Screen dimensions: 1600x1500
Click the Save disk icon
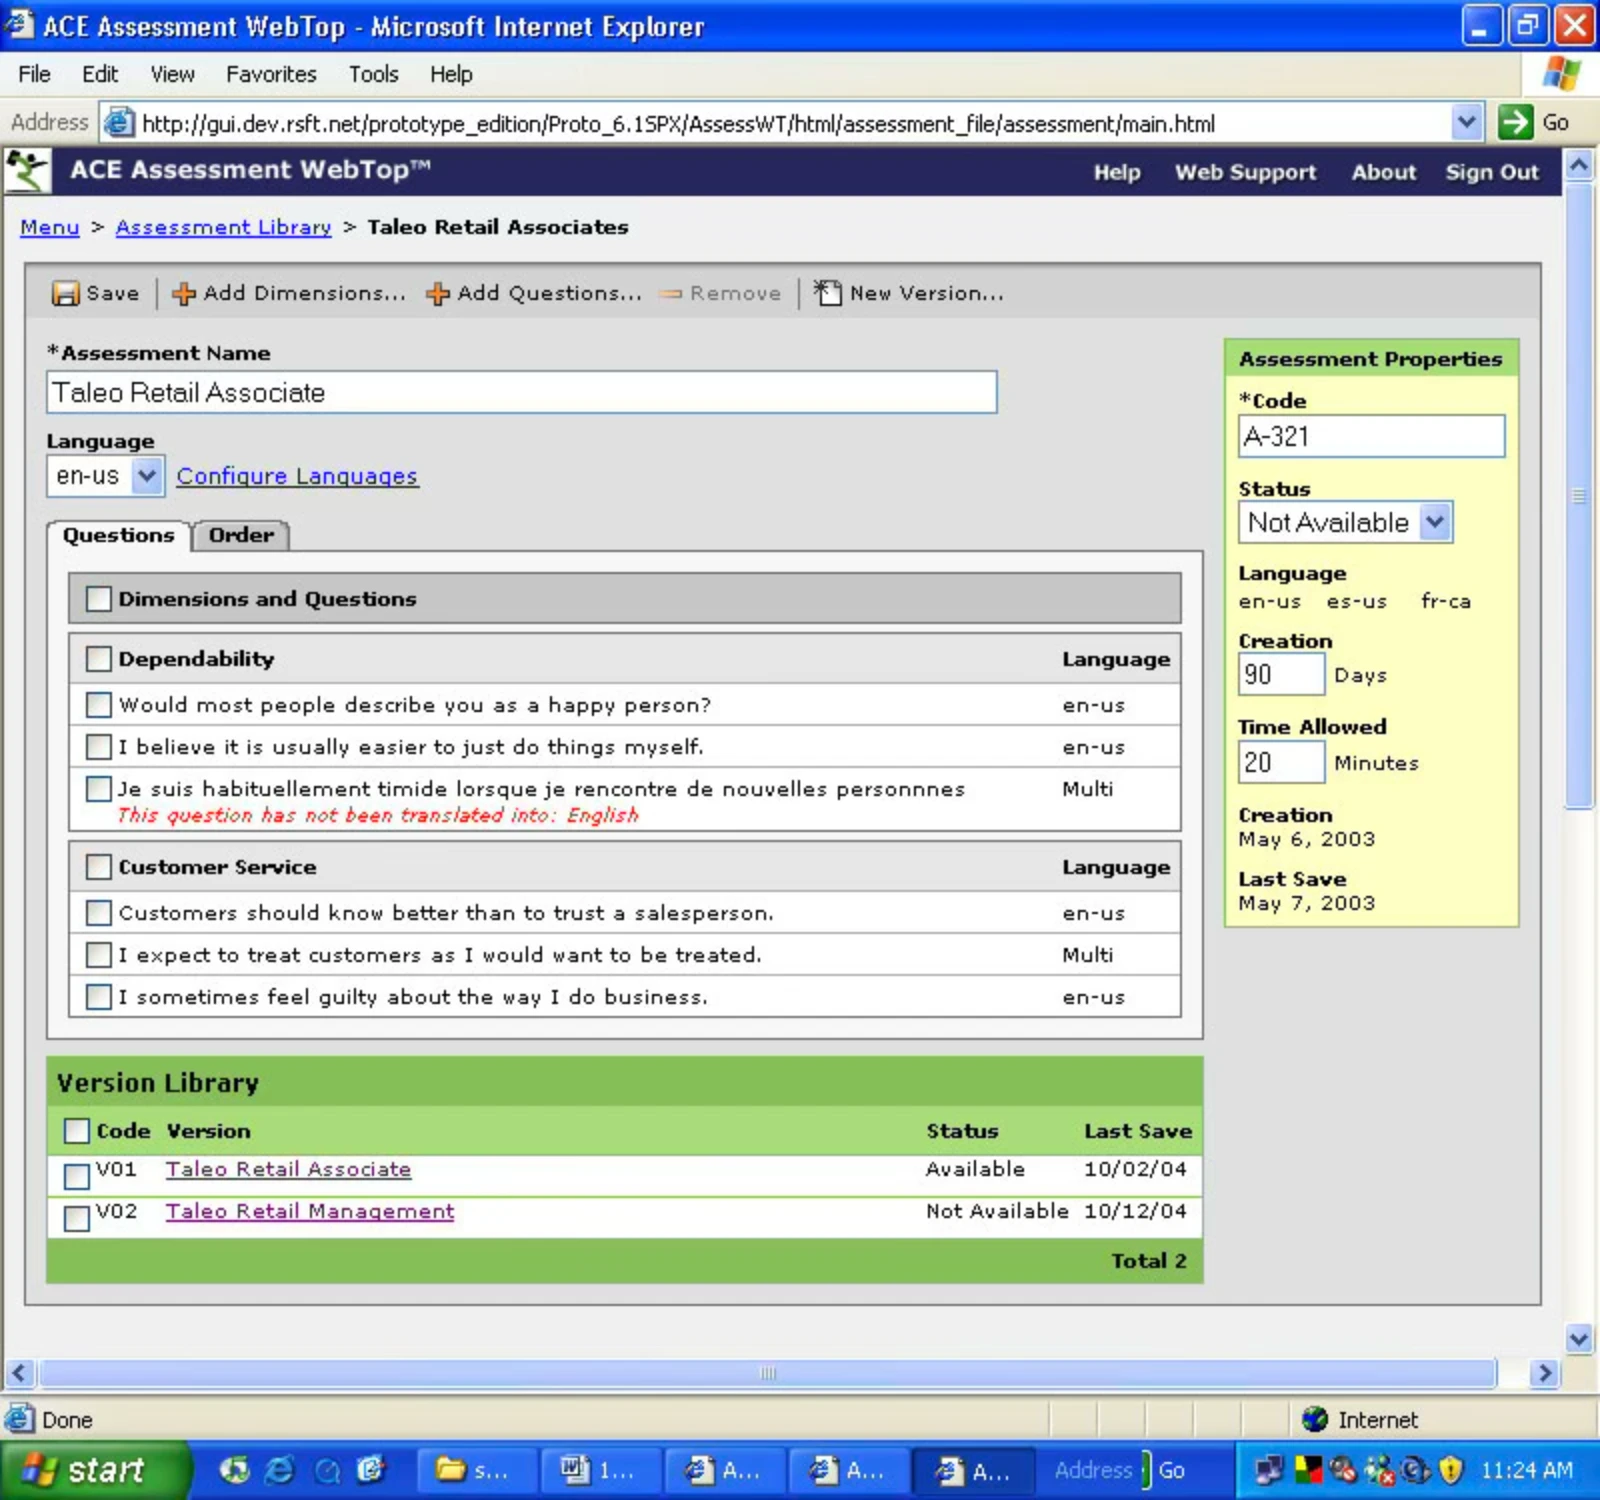click(65, 293)
